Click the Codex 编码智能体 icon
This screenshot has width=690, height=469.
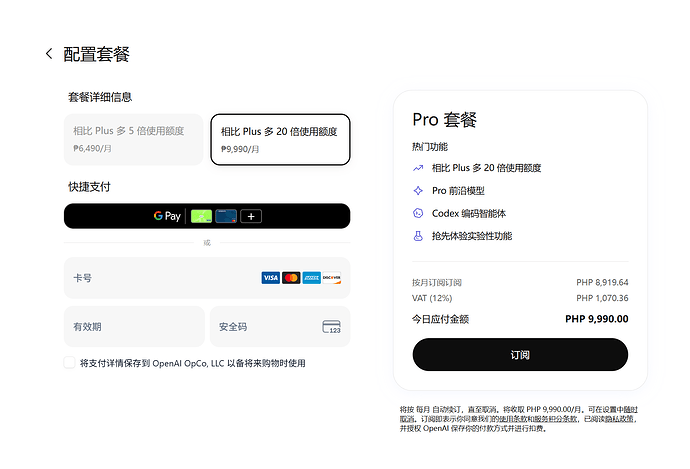(x=418, y=213)
